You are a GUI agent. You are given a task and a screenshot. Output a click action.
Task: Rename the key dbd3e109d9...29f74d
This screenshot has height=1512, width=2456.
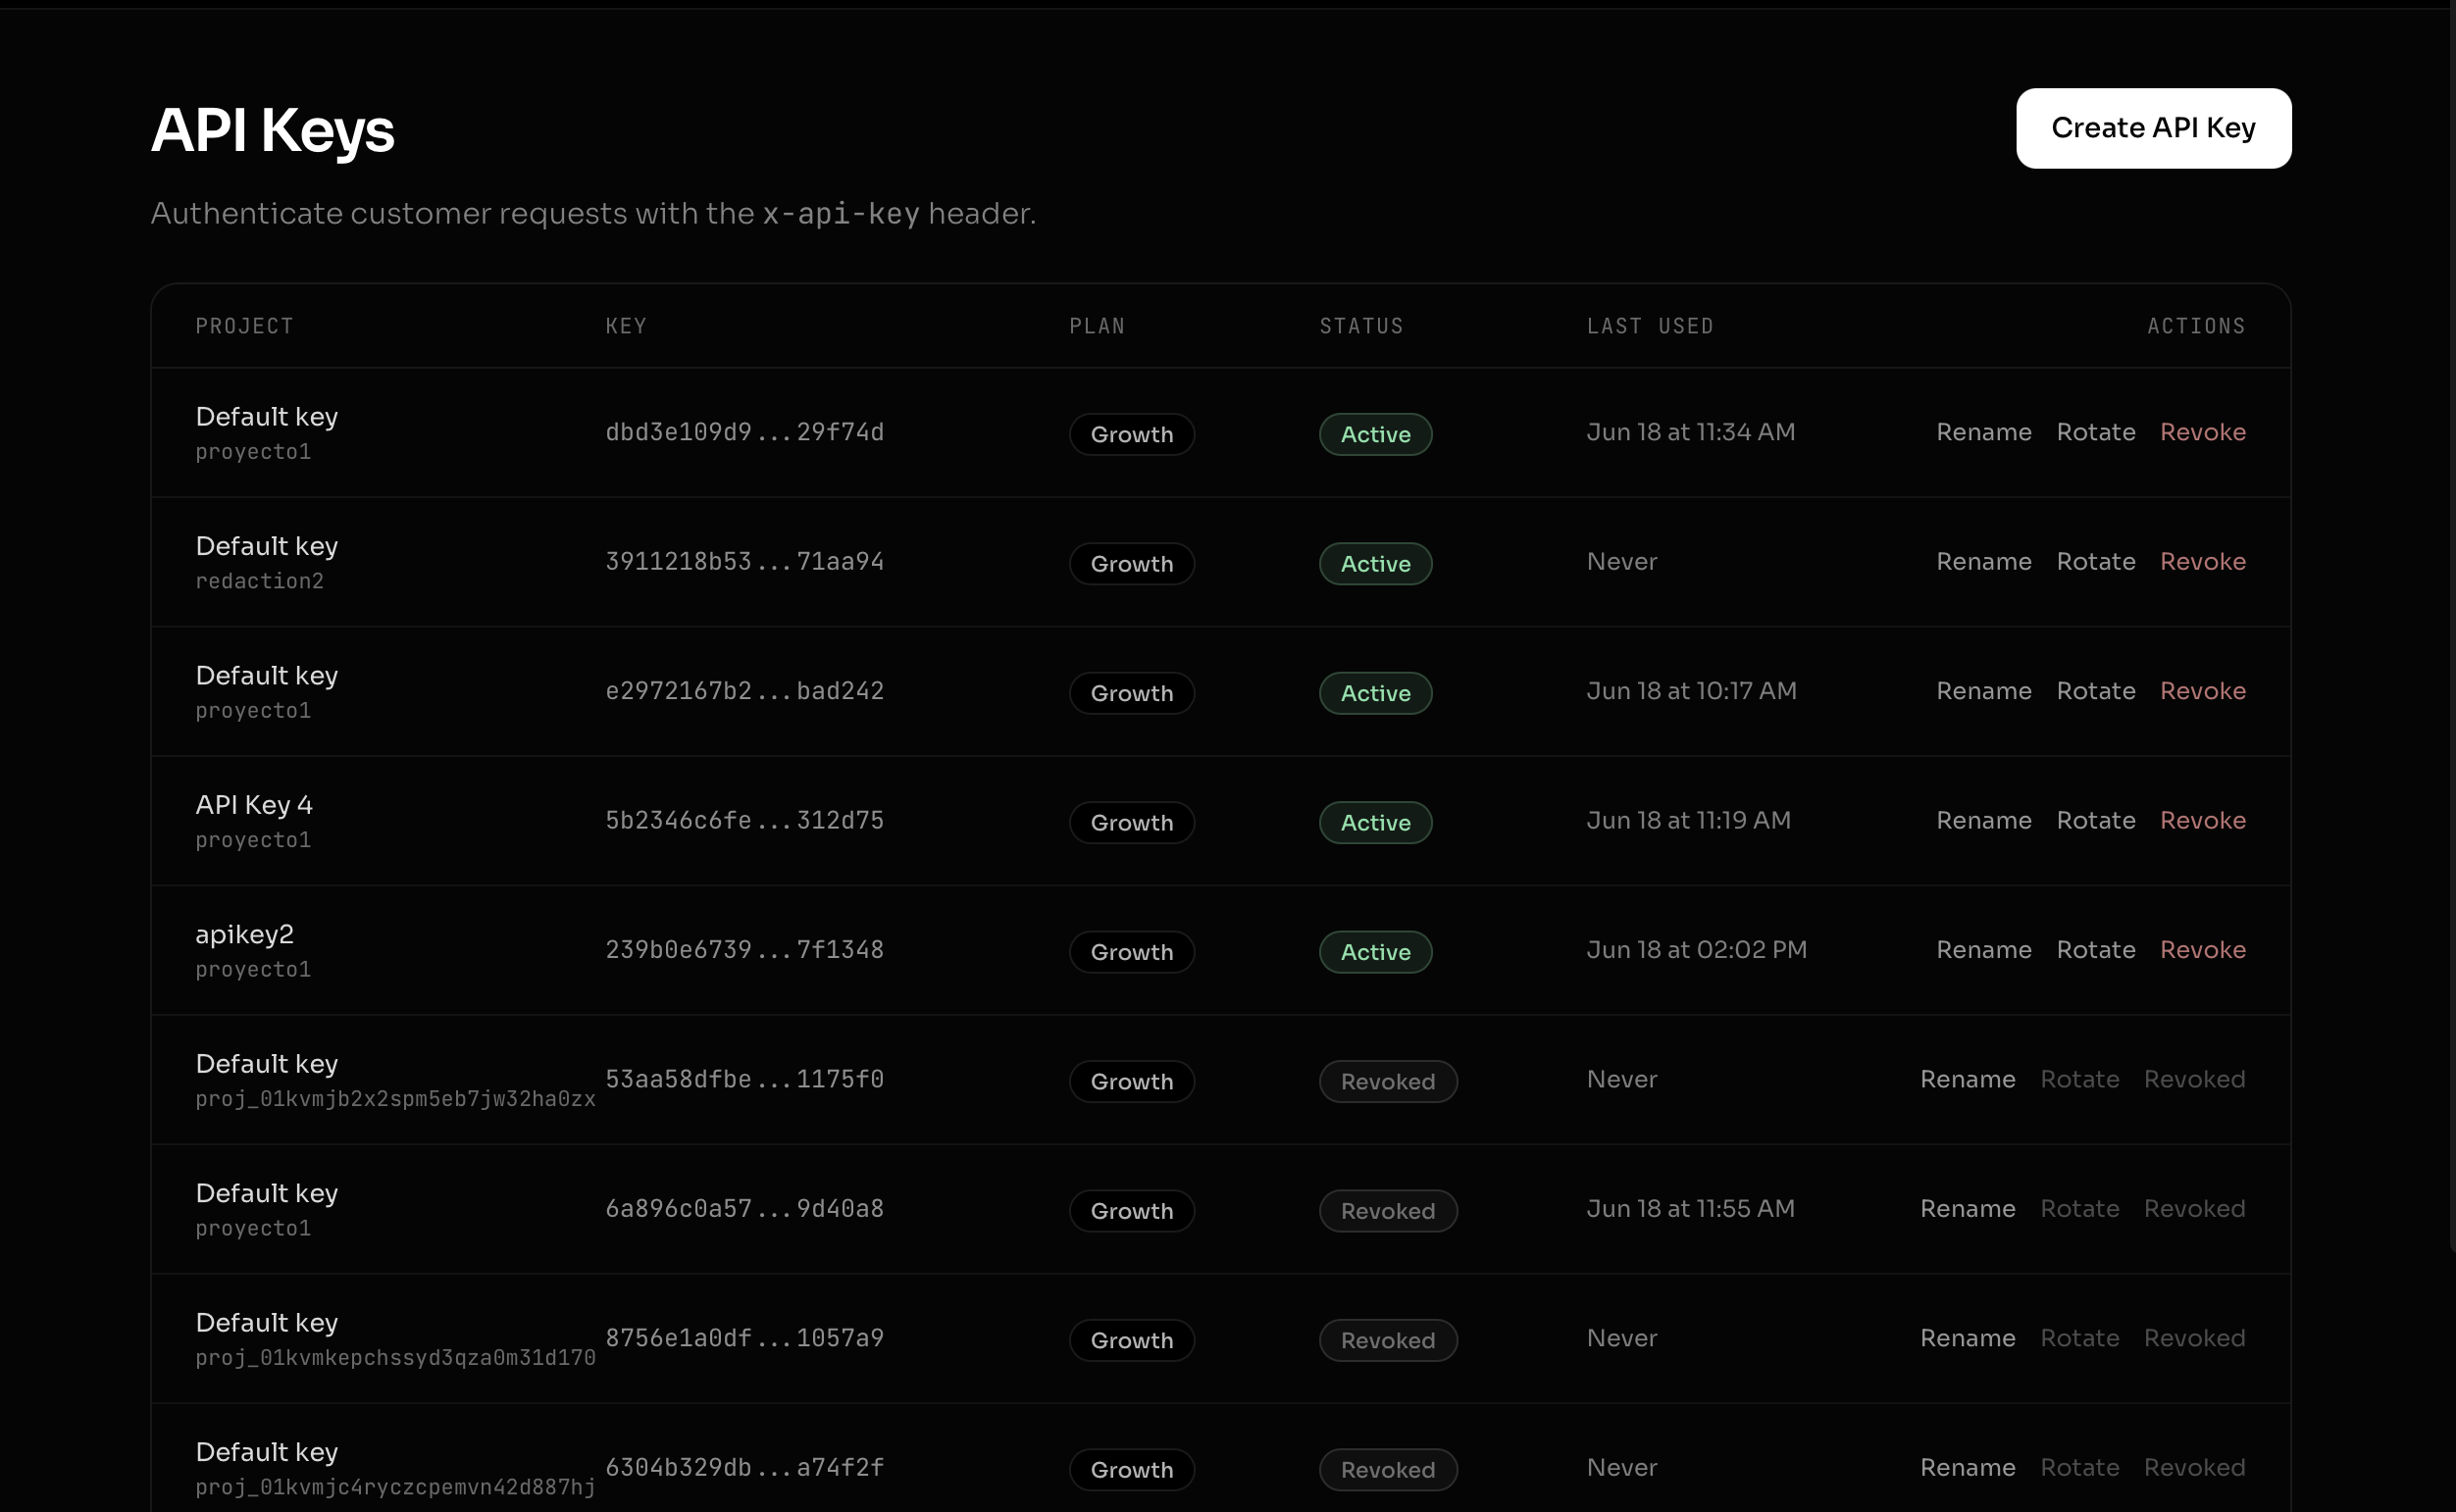click(1983, 432)
